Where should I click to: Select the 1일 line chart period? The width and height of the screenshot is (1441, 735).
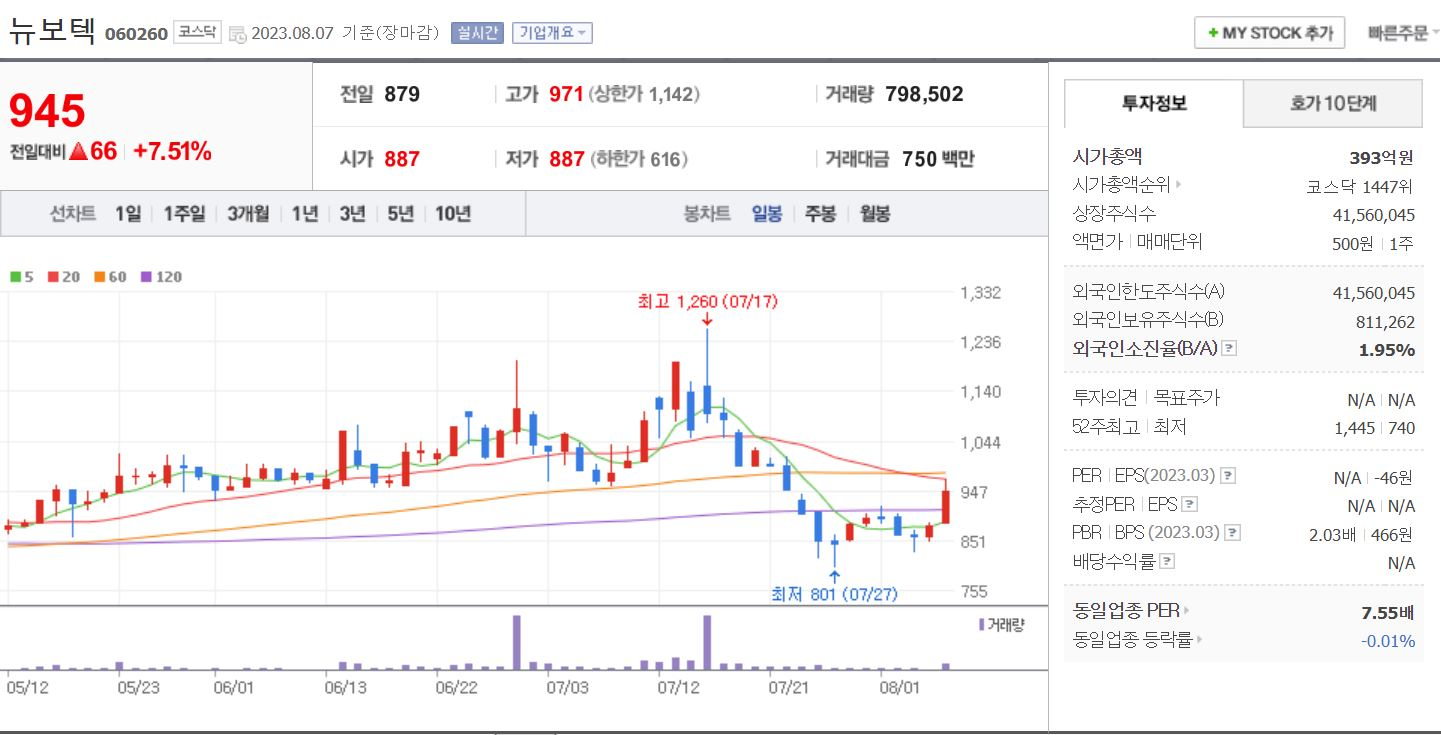(x=127, y=214)
